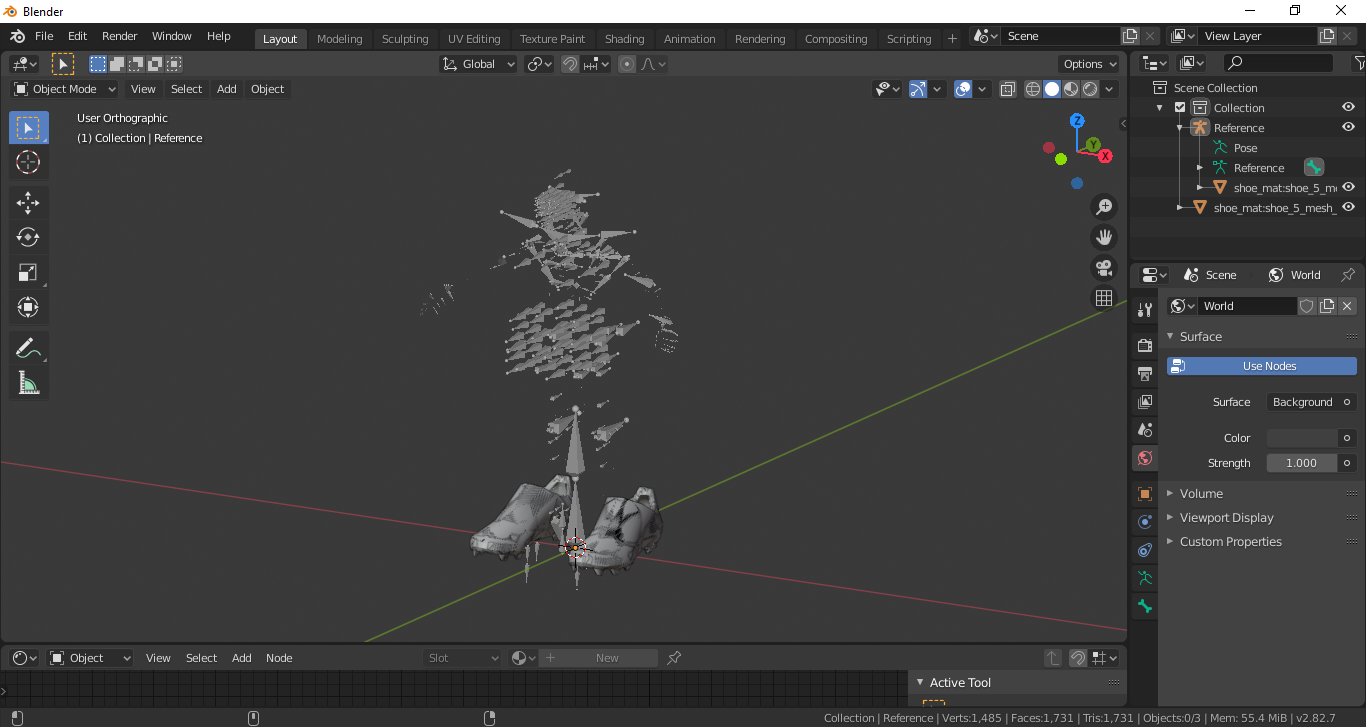Open the viewport Select menu

click(186, 89)
